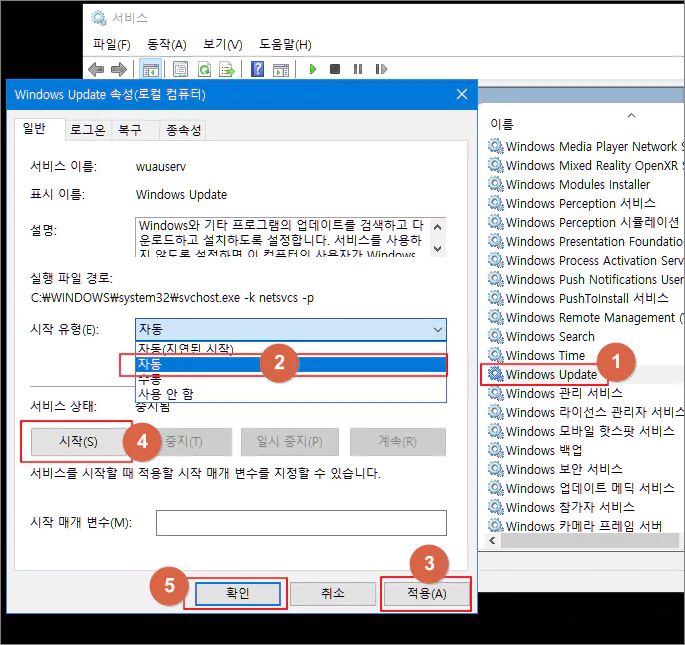Click the green Start service icon

[312, 69]
